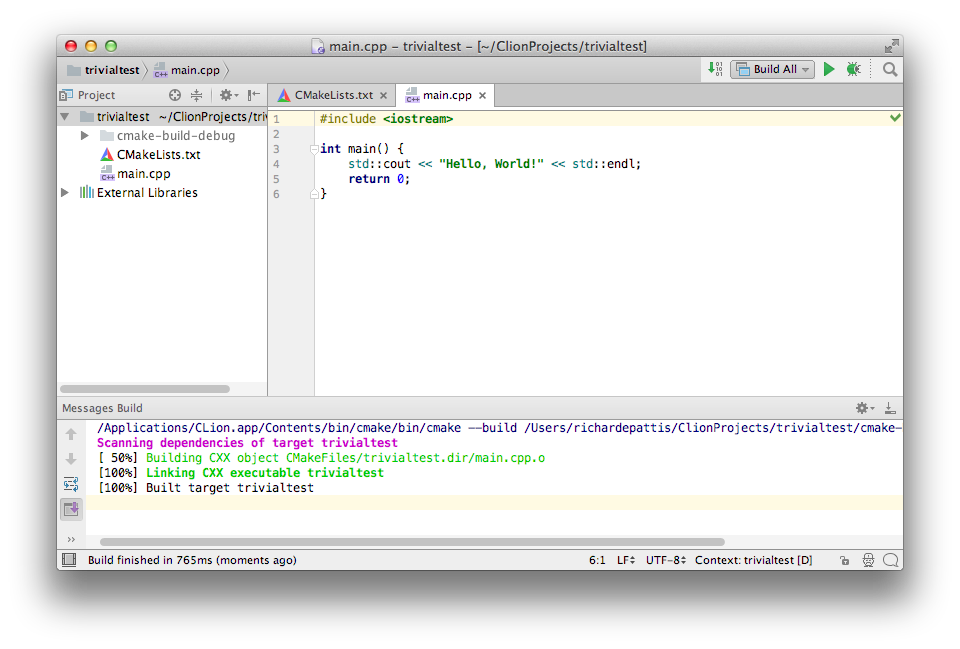This screenshot has height=649, width=960.
Task: Start Debugging using the bug icon
Action: tap(852, 69)
